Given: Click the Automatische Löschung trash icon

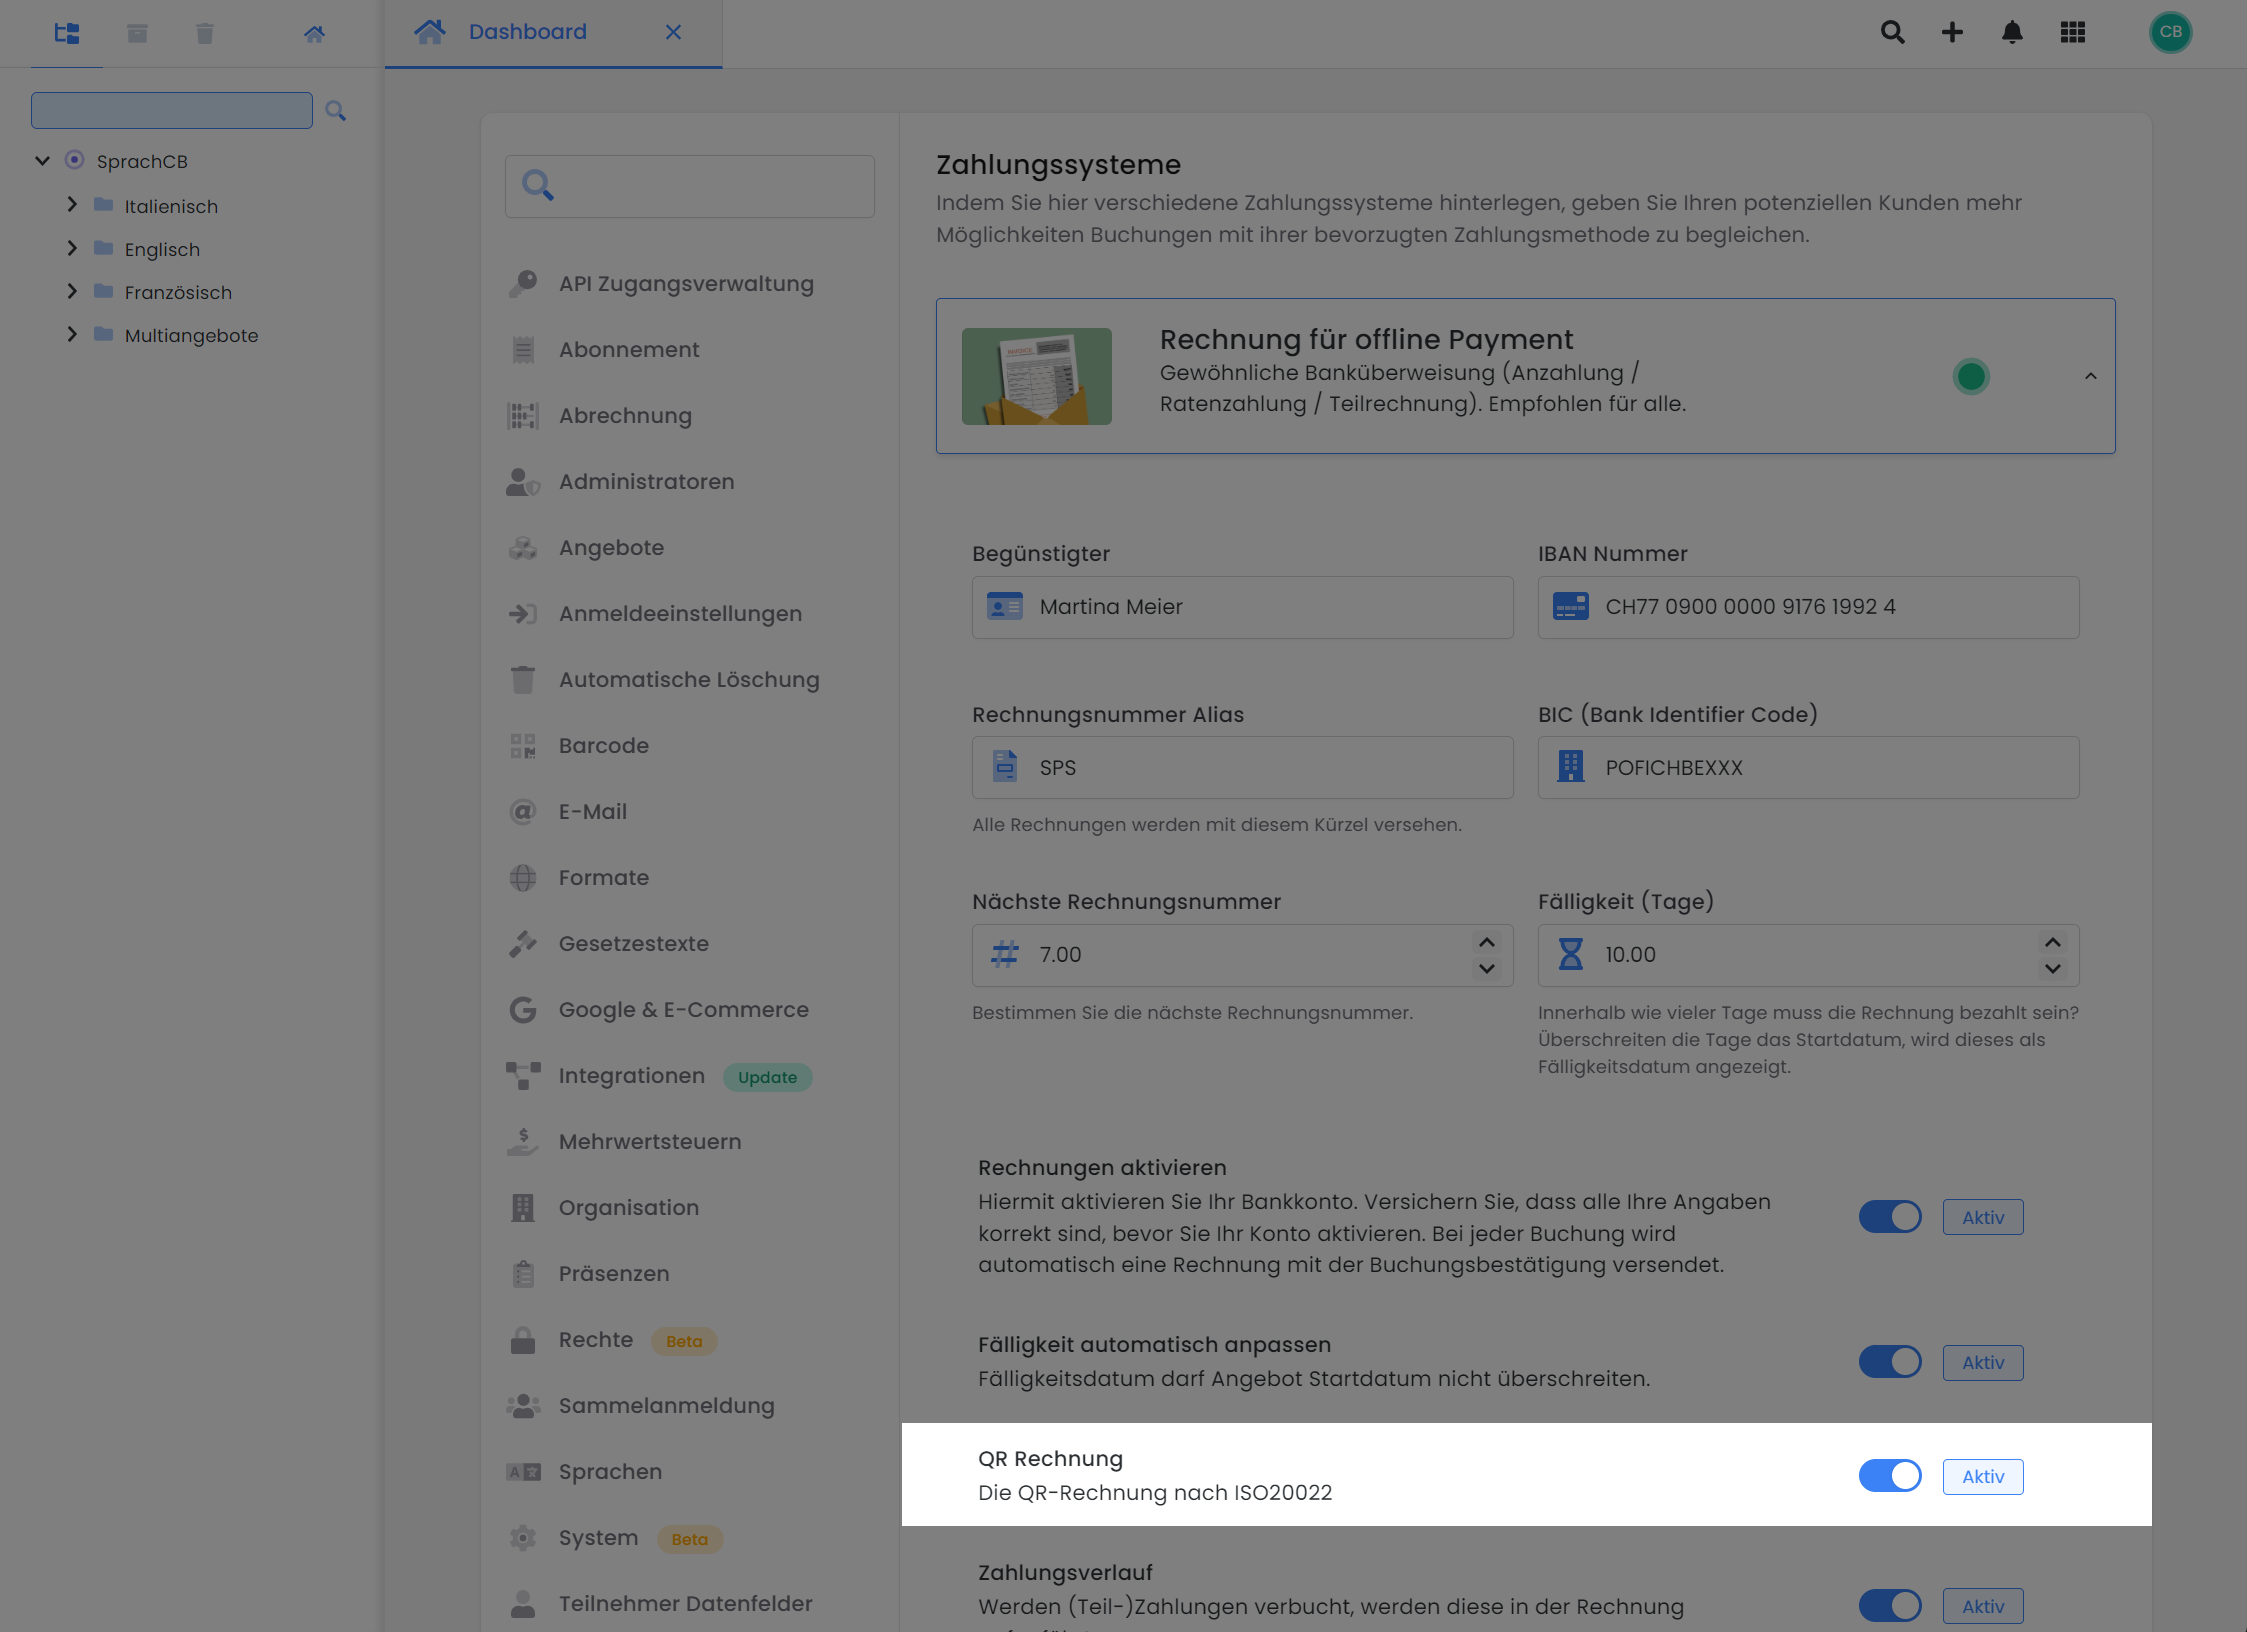Looking at the screenshot, I should point(523,679).
